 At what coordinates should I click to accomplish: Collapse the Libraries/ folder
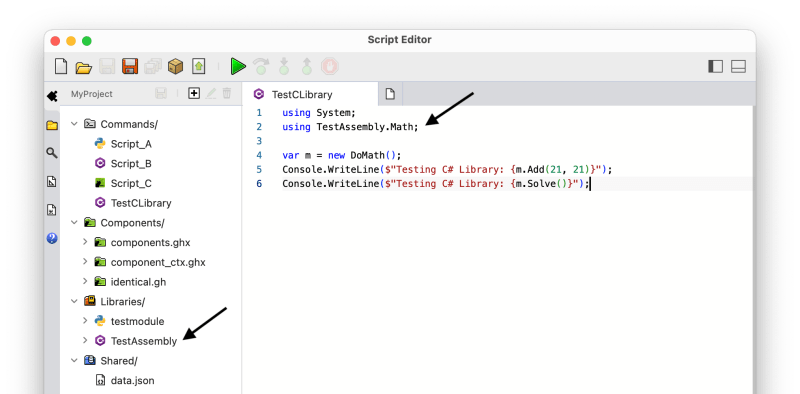click(74, 301)
